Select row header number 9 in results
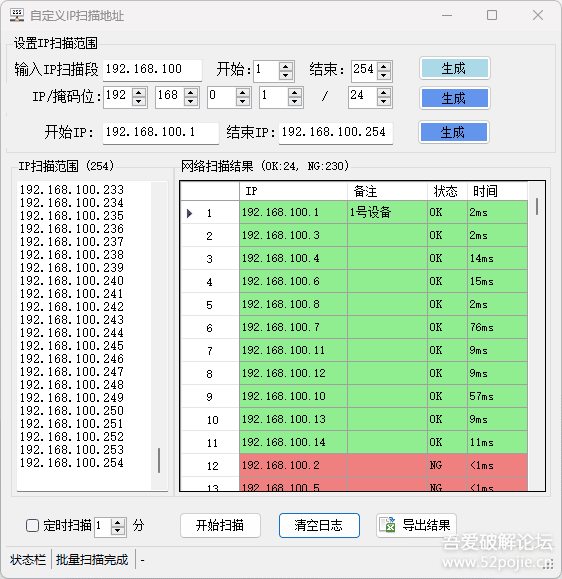 [210, 397]
